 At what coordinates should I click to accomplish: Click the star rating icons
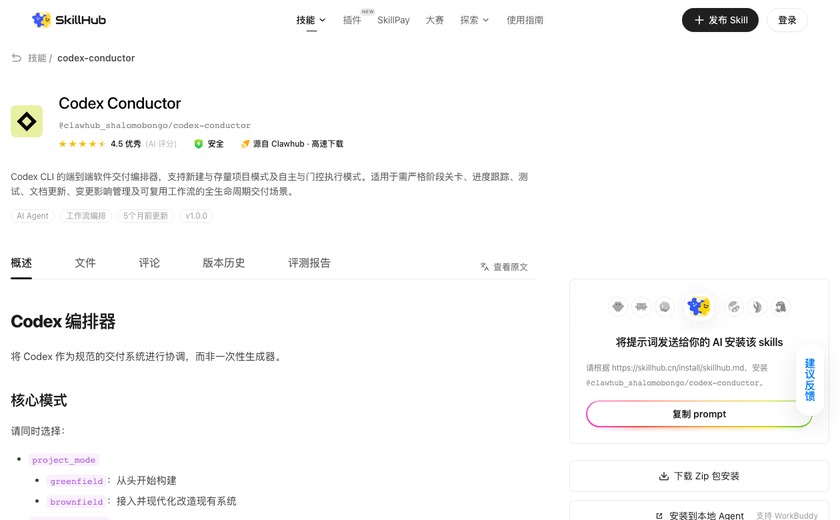coord(82,144)
